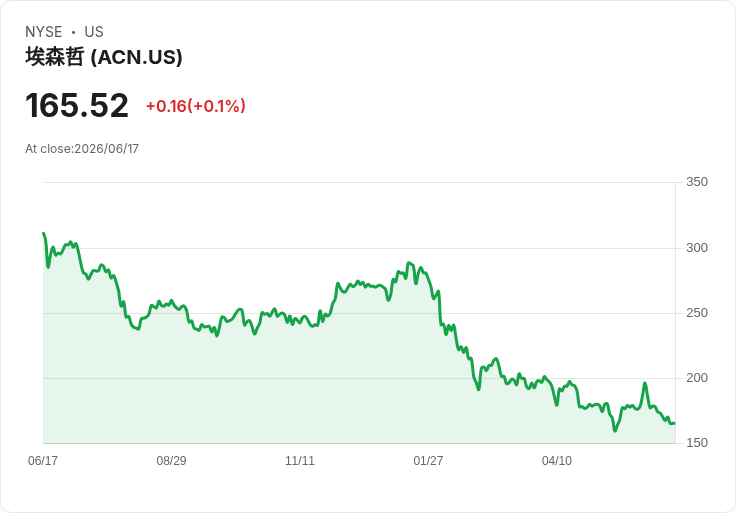Viewport: 736px width, 513px height.
Task: Click the +0.16(+0.1%) price change
Action: click(196, 106)
